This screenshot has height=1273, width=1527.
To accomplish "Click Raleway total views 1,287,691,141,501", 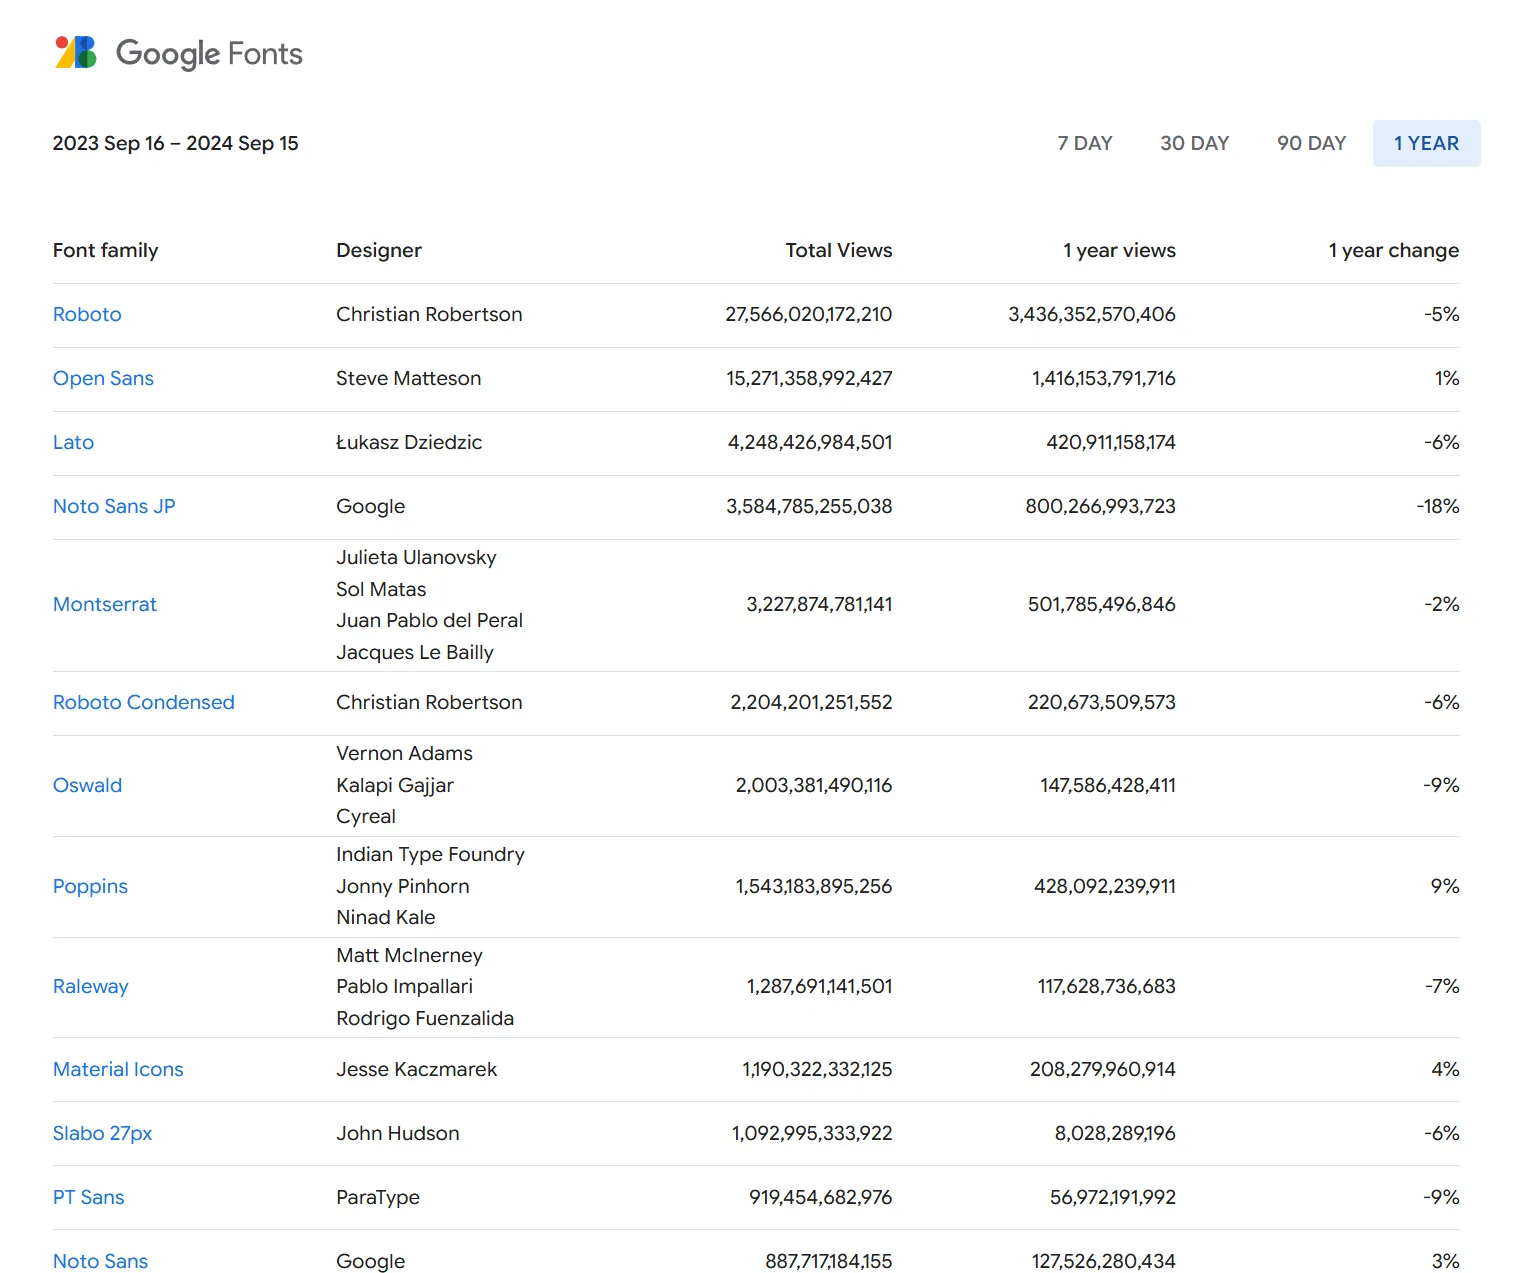I will tap(819, 986).
